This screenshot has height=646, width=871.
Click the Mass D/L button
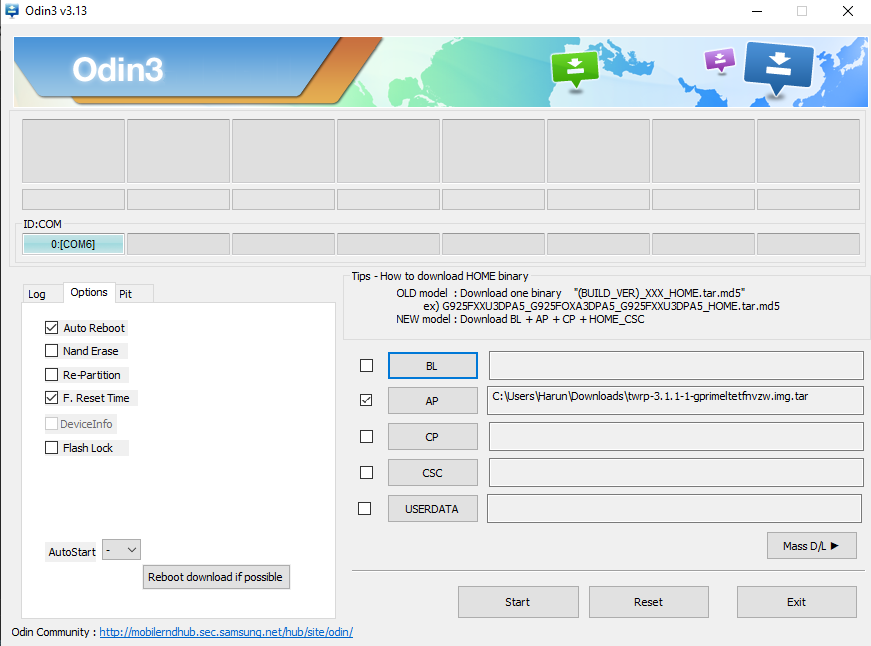coord(812,546)
